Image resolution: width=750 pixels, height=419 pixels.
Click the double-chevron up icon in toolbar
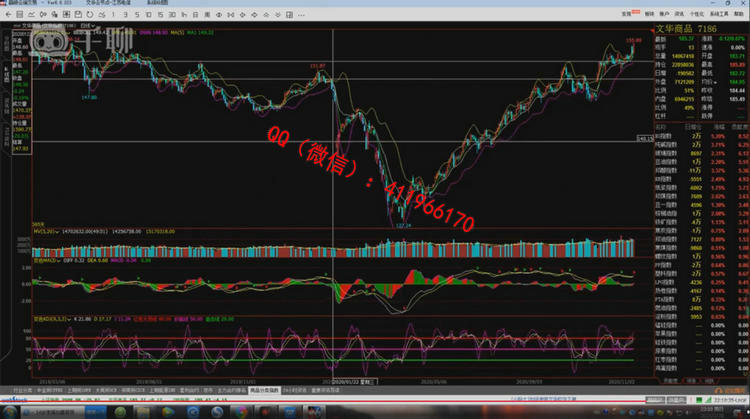[266, 15]
